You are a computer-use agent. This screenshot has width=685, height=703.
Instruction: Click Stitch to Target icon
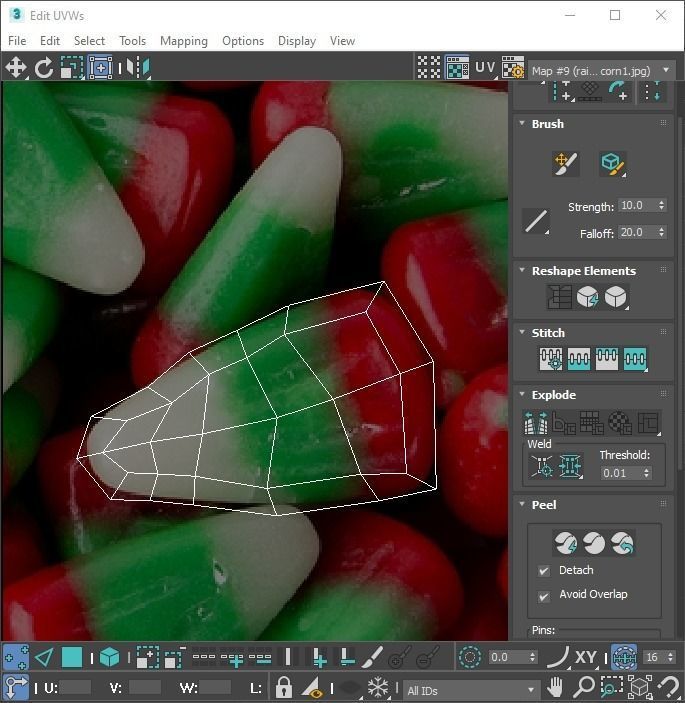(551, 359)
